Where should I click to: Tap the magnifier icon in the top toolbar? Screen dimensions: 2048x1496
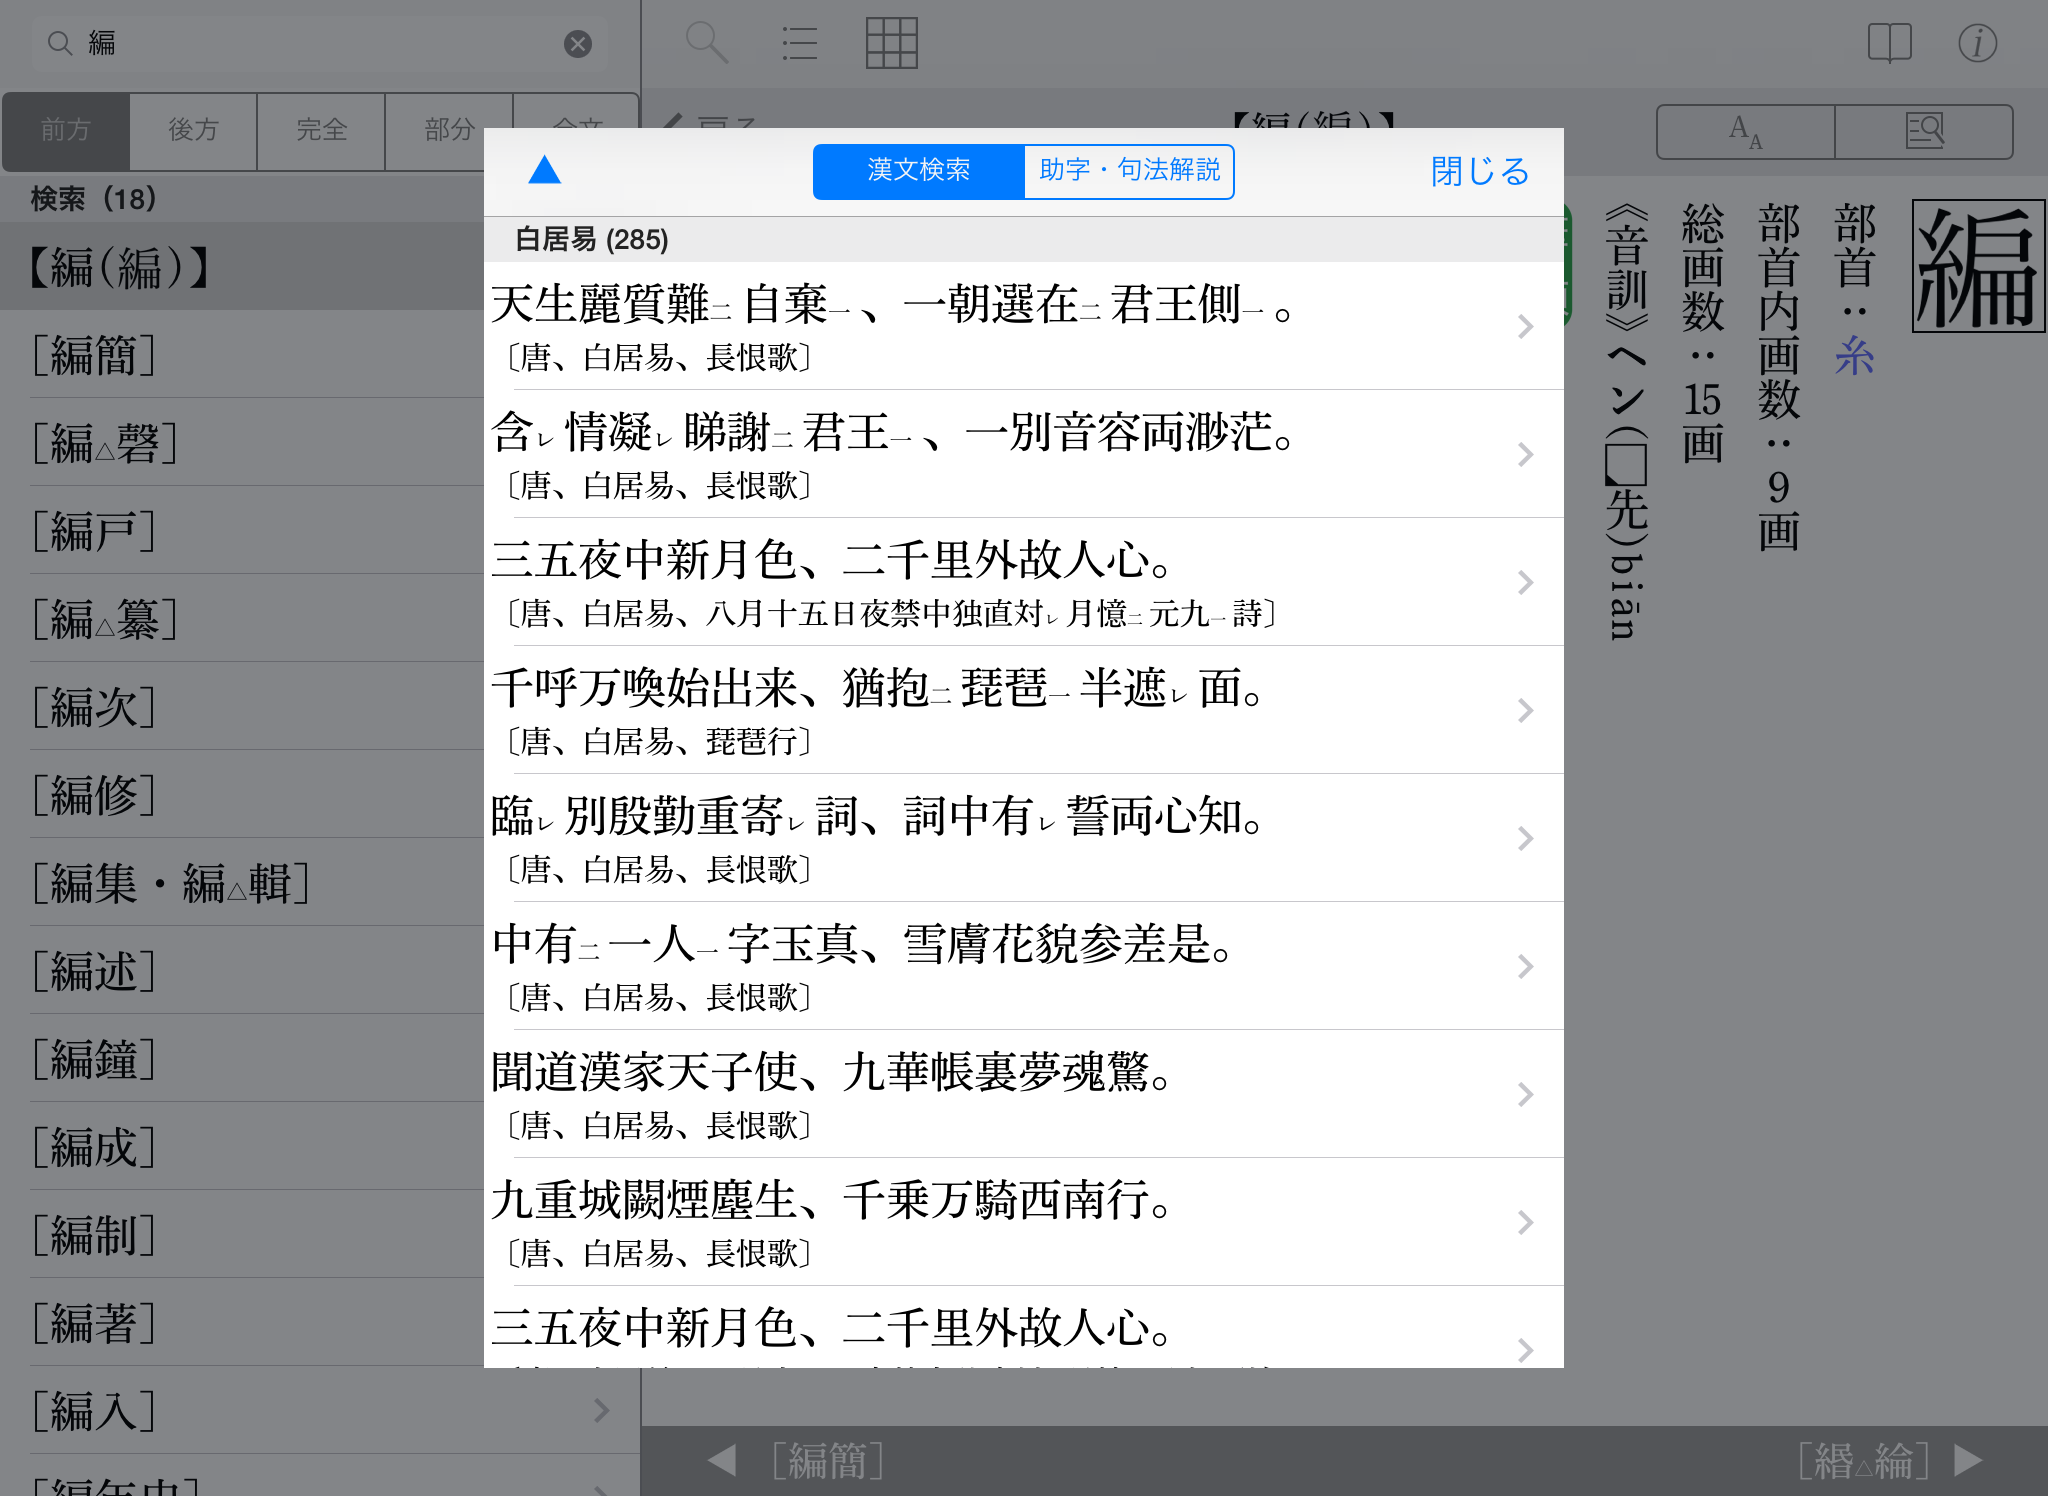pyautogui.click(x=706, y=43)
